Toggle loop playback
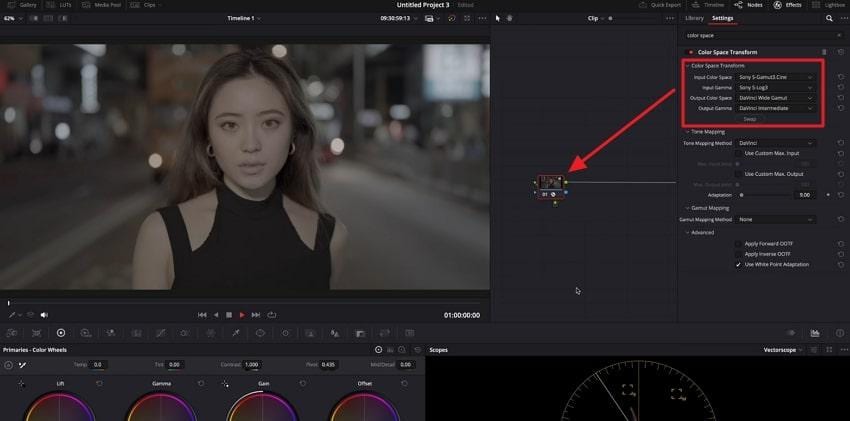 coord(272,315)
